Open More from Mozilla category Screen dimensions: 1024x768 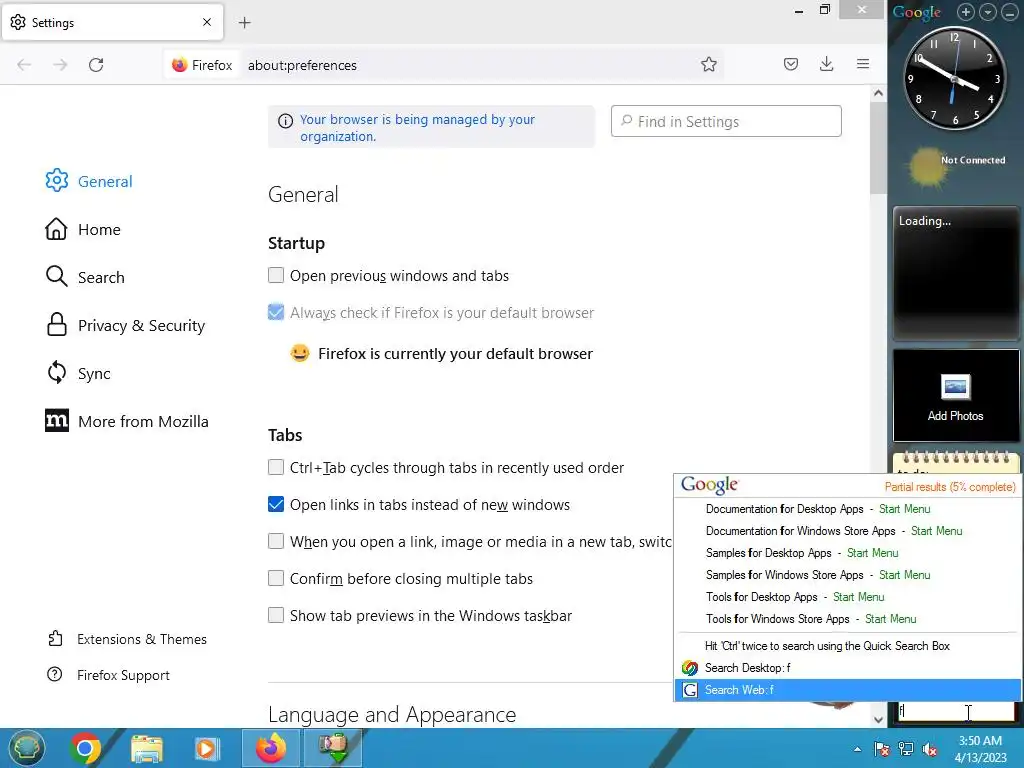coord(127,421)
